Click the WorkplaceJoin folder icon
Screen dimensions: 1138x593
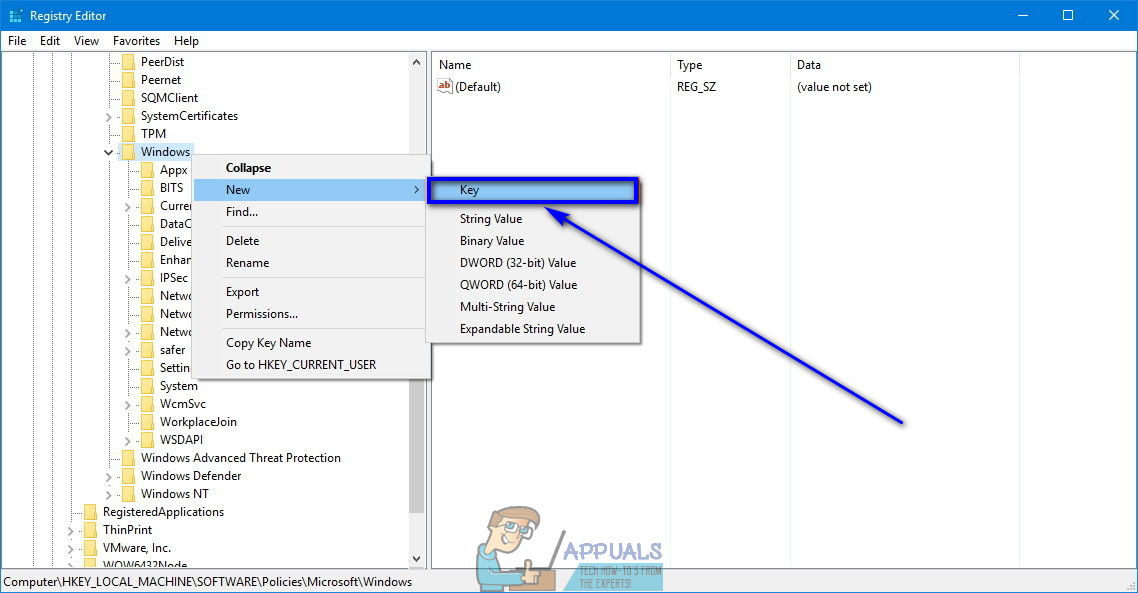[x=147, y=422]
